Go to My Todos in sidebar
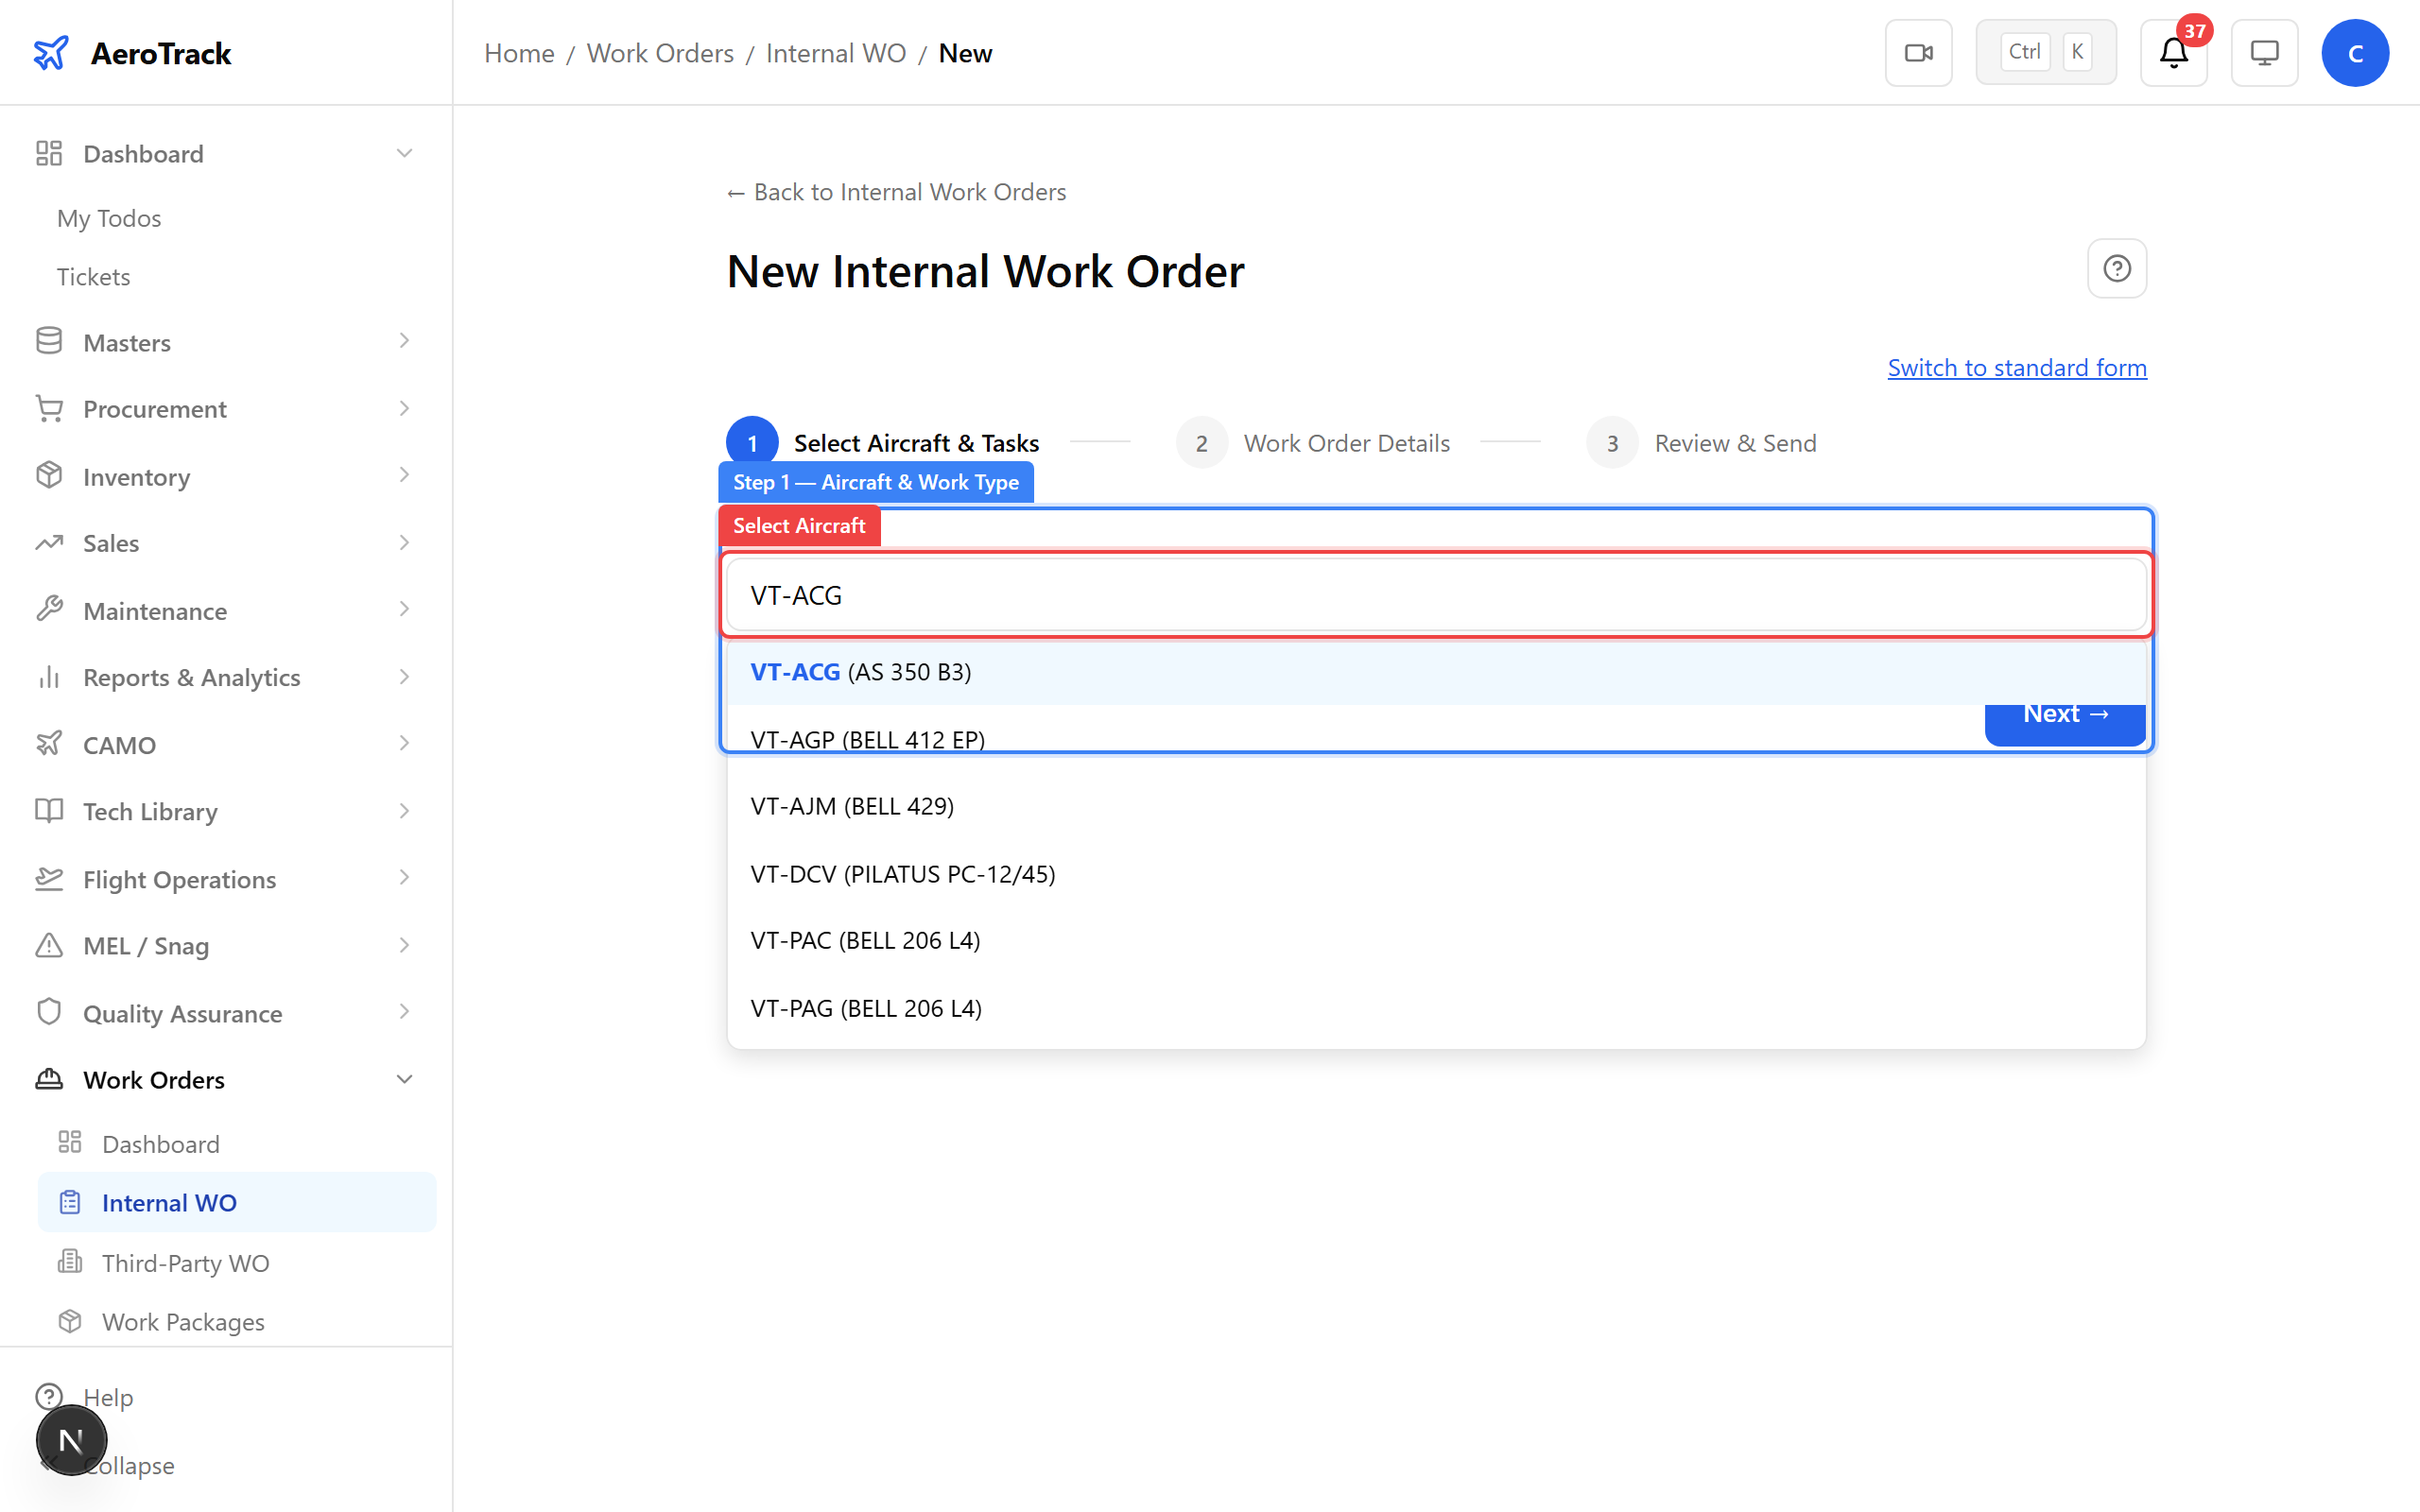This screenshot has height=1512, width=2420. click(109, 218)
